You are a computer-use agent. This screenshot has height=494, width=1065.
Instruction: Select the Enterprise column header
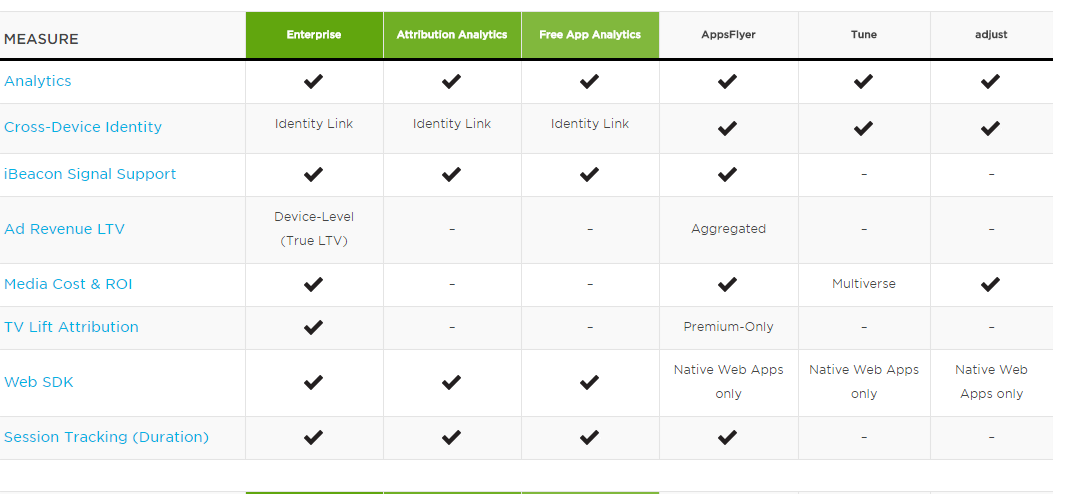pos(314,35)
